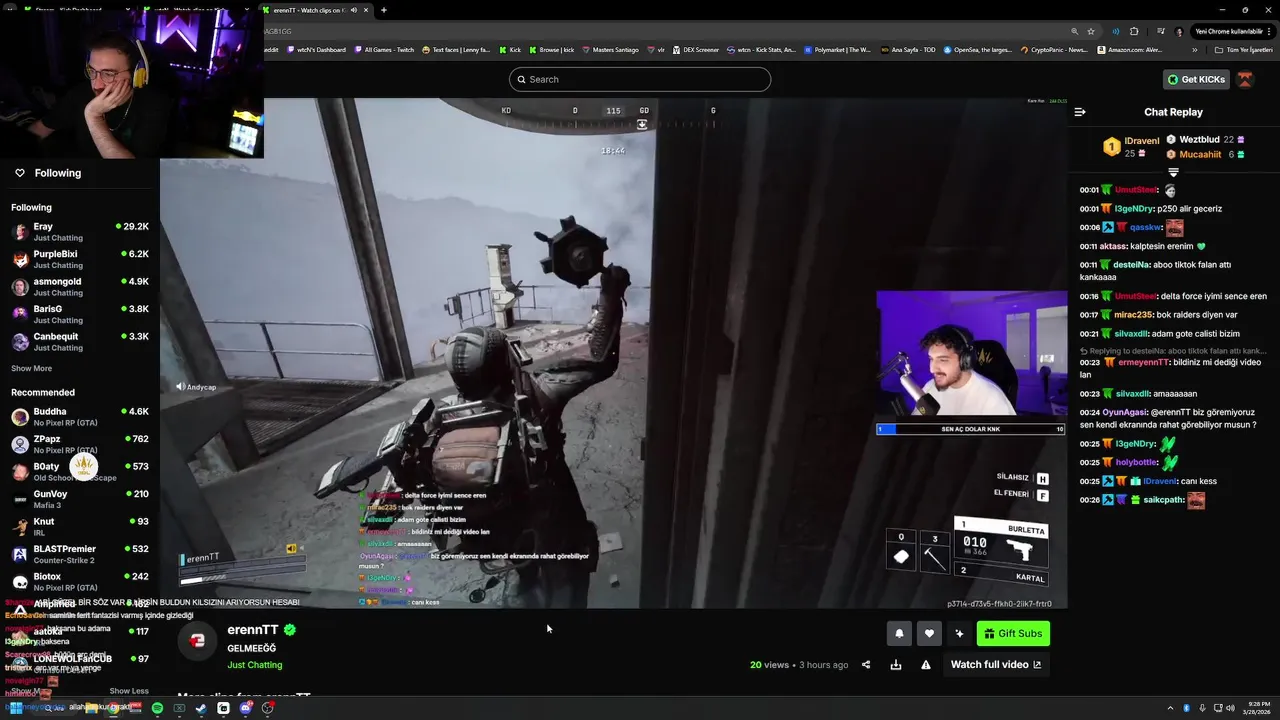Viewport: 1280px width, 720px height.
Task: Download the clip with the download icon
Action: [896, 664]
